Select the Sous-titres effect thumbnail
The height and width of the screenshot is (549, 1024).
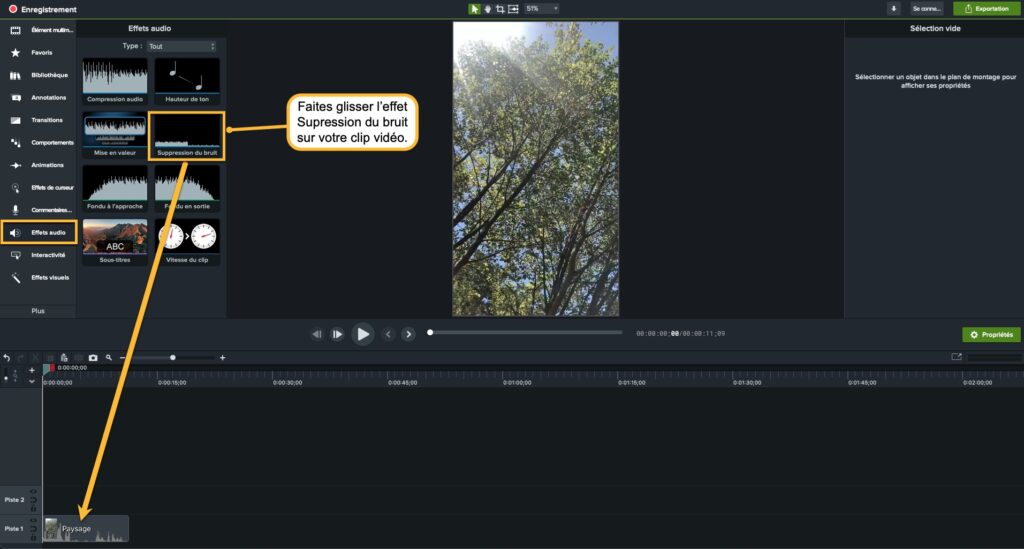(x=115, y=242)
